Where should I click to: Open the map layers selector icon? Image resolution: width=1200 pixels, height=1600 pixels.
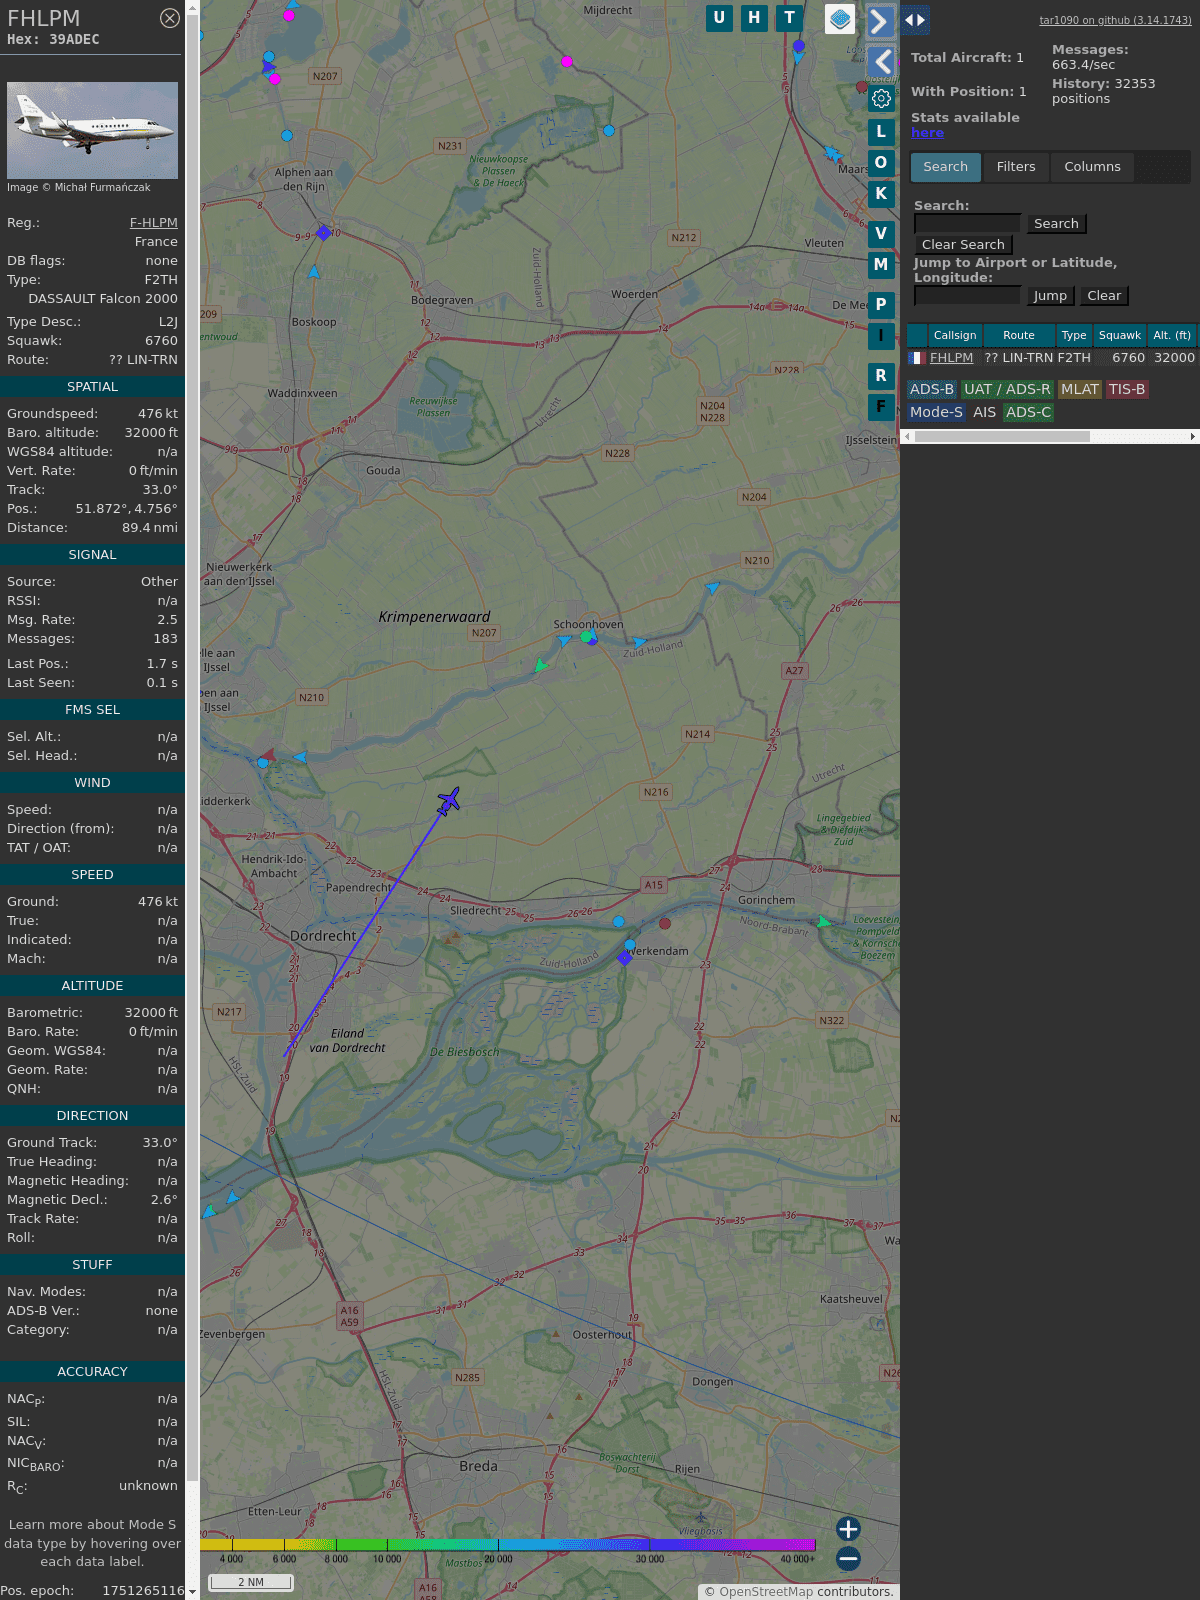[x=840, y=18]
